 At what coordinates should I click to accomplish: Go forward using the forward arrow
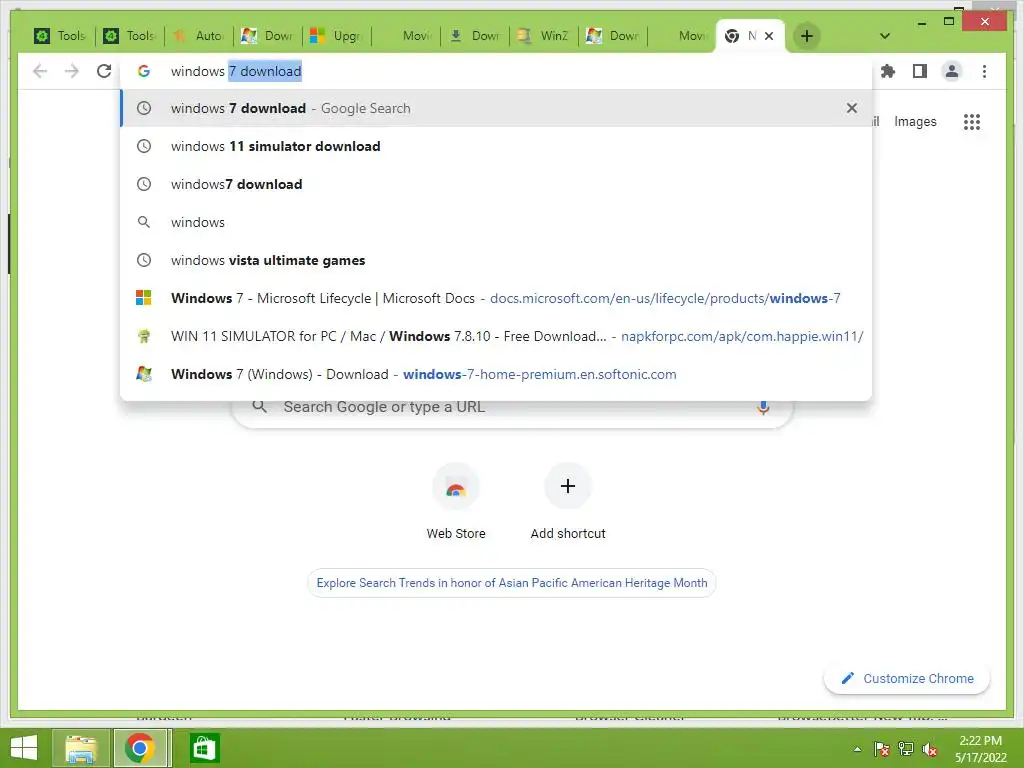pos(72,71)
